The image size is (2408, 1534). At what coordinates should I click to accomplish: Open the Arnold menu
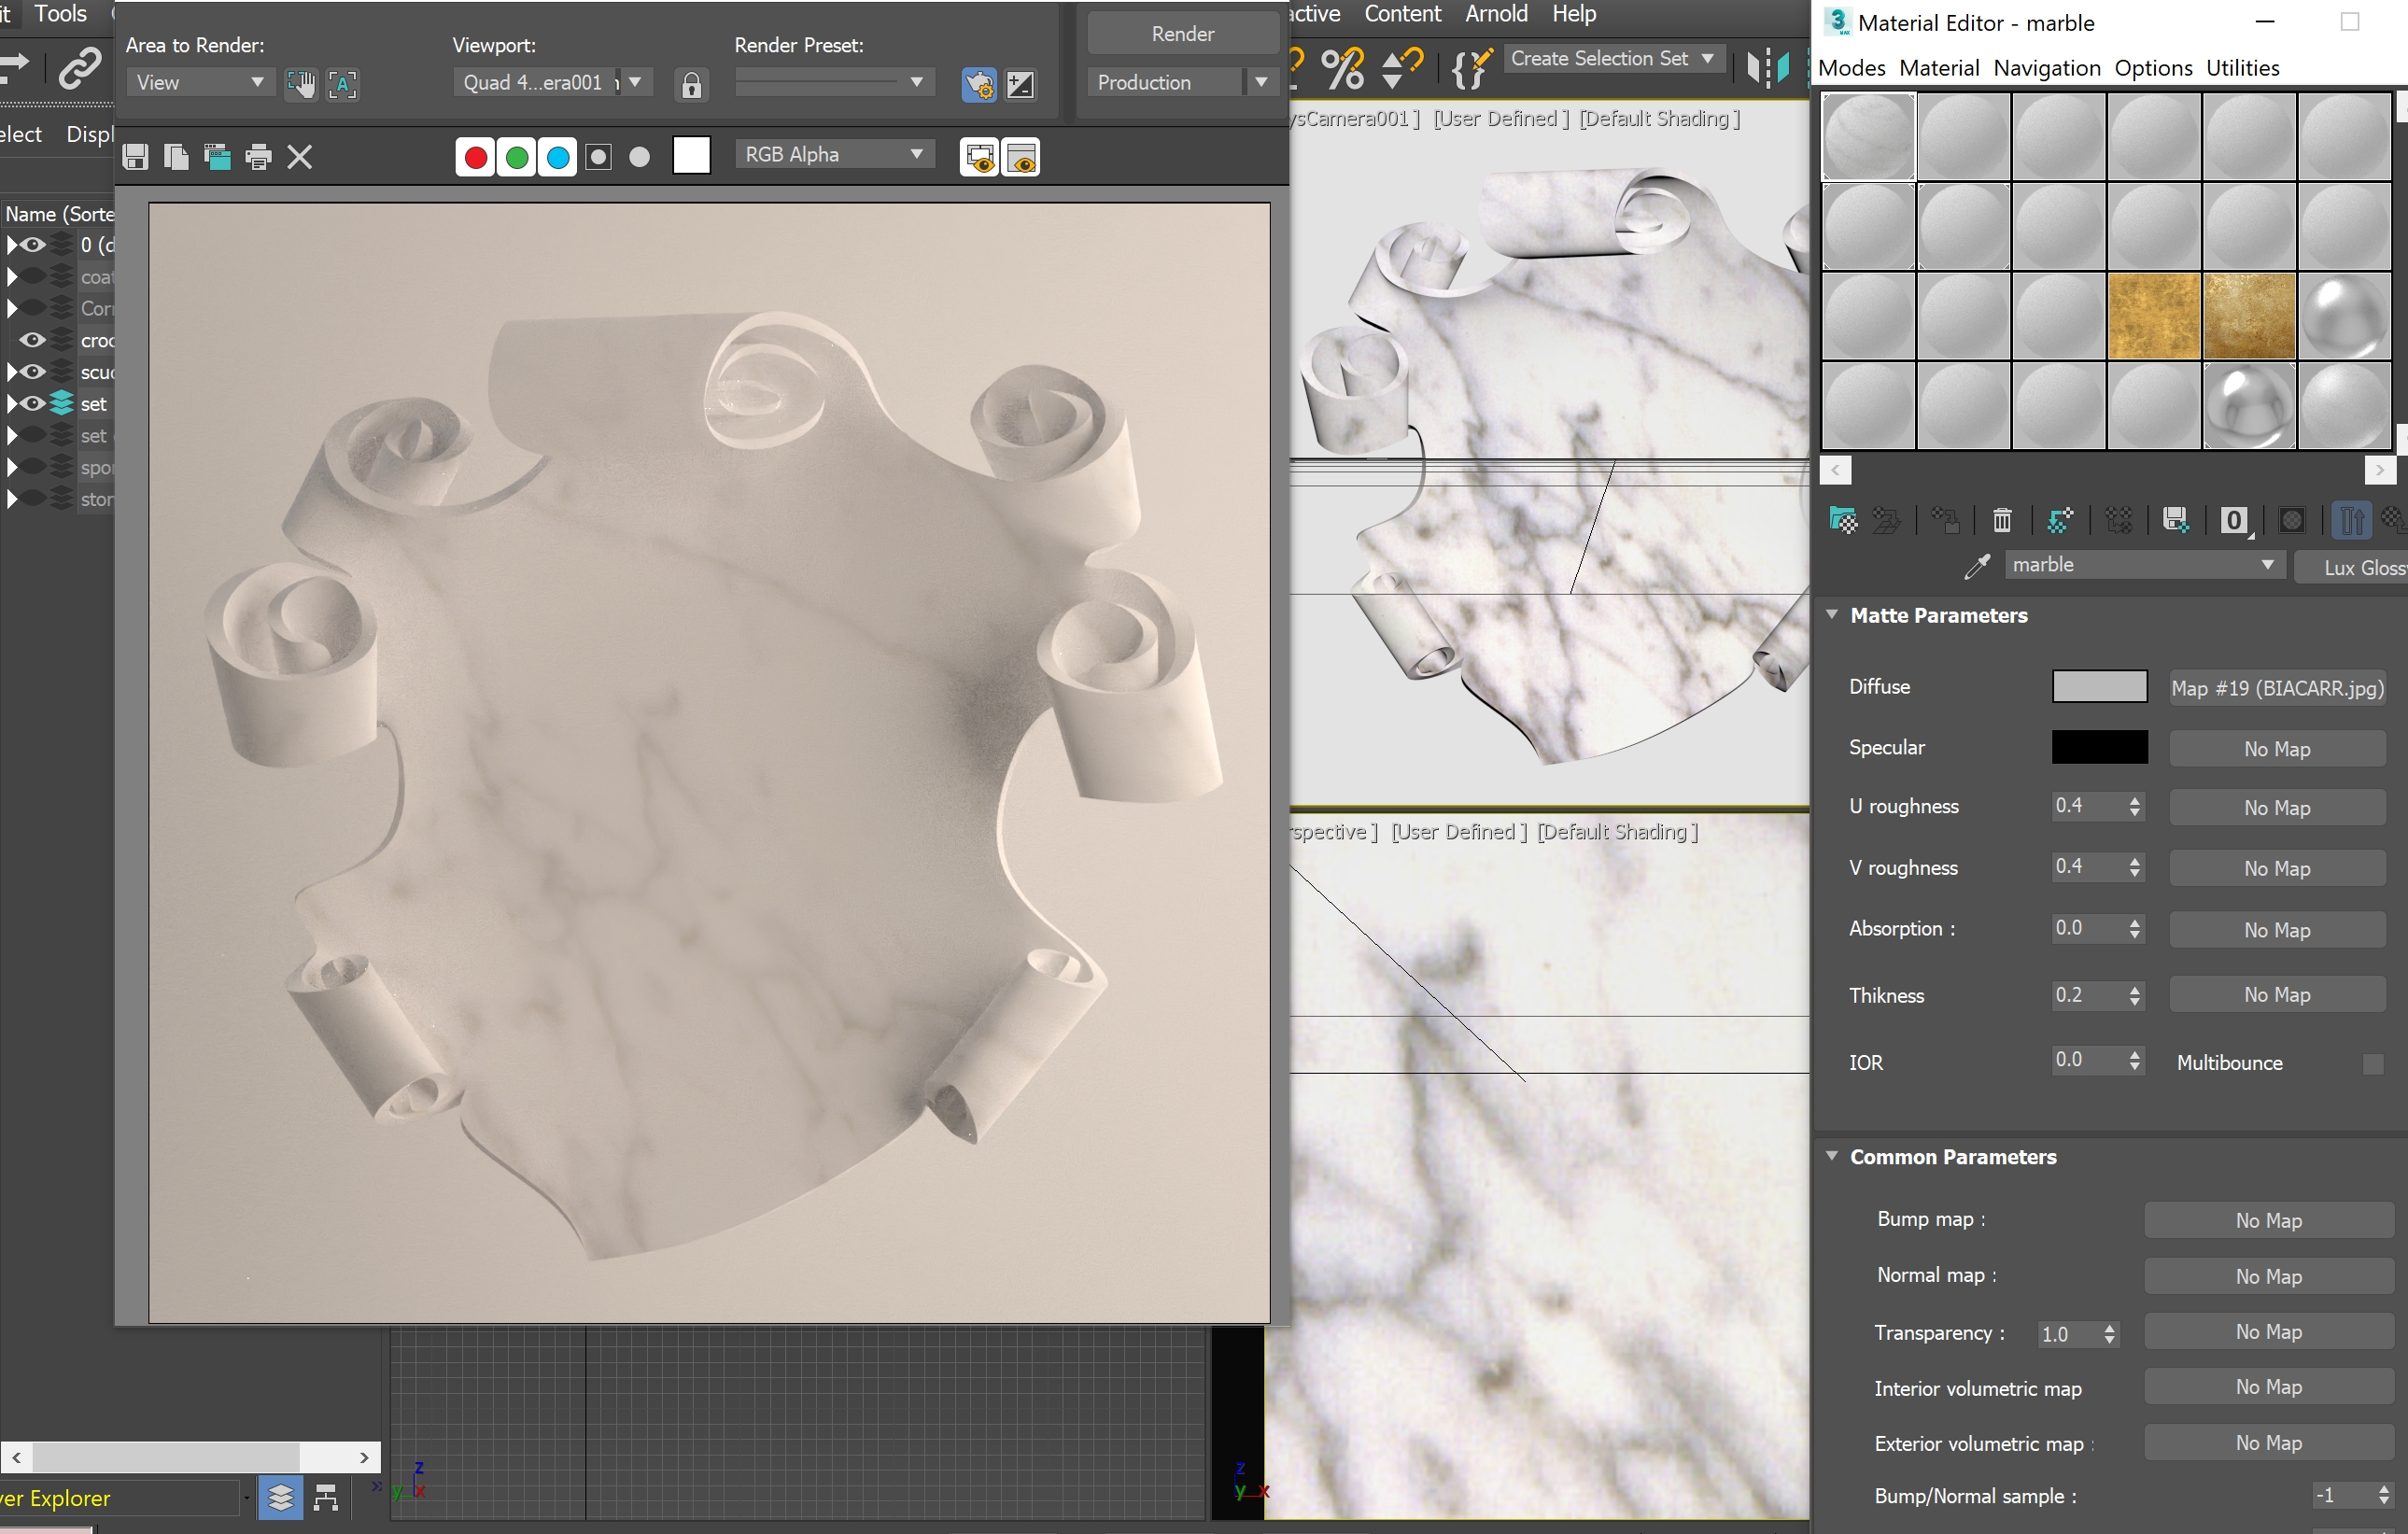pos(1495,14)
